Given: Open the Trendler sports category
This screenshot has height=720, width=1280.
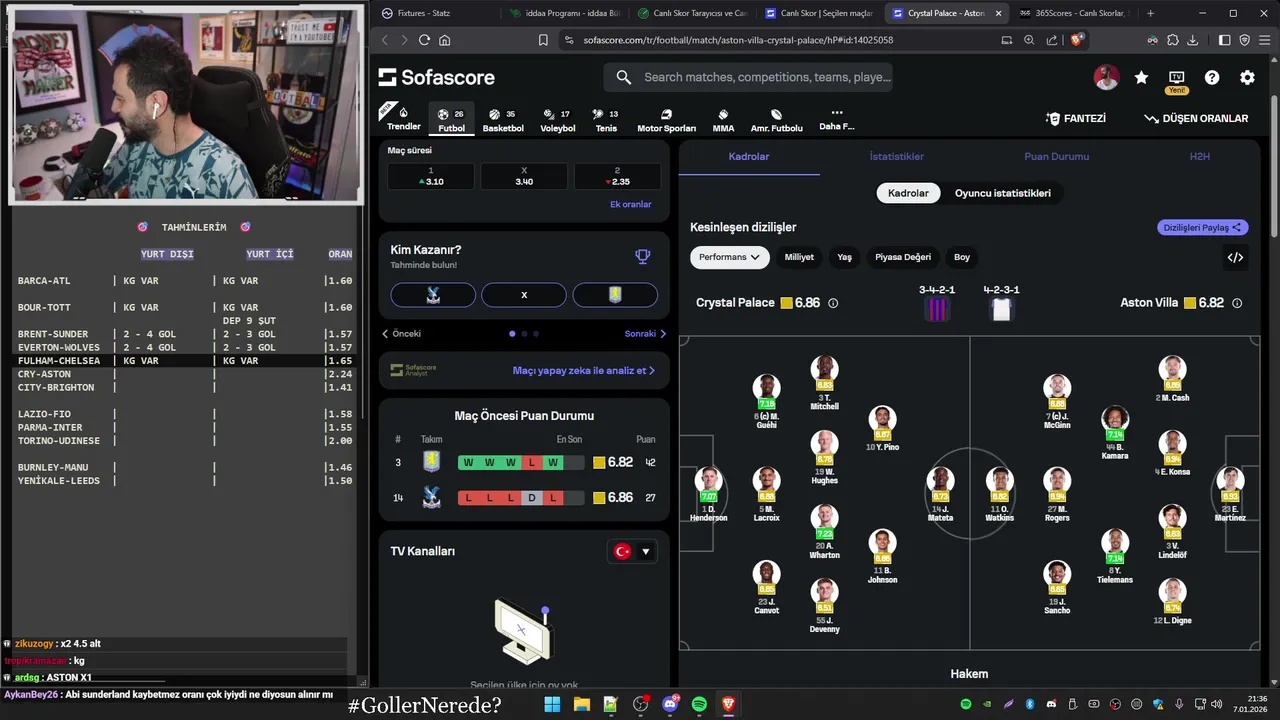Looking at the screenshot, I should click(404, 118).
